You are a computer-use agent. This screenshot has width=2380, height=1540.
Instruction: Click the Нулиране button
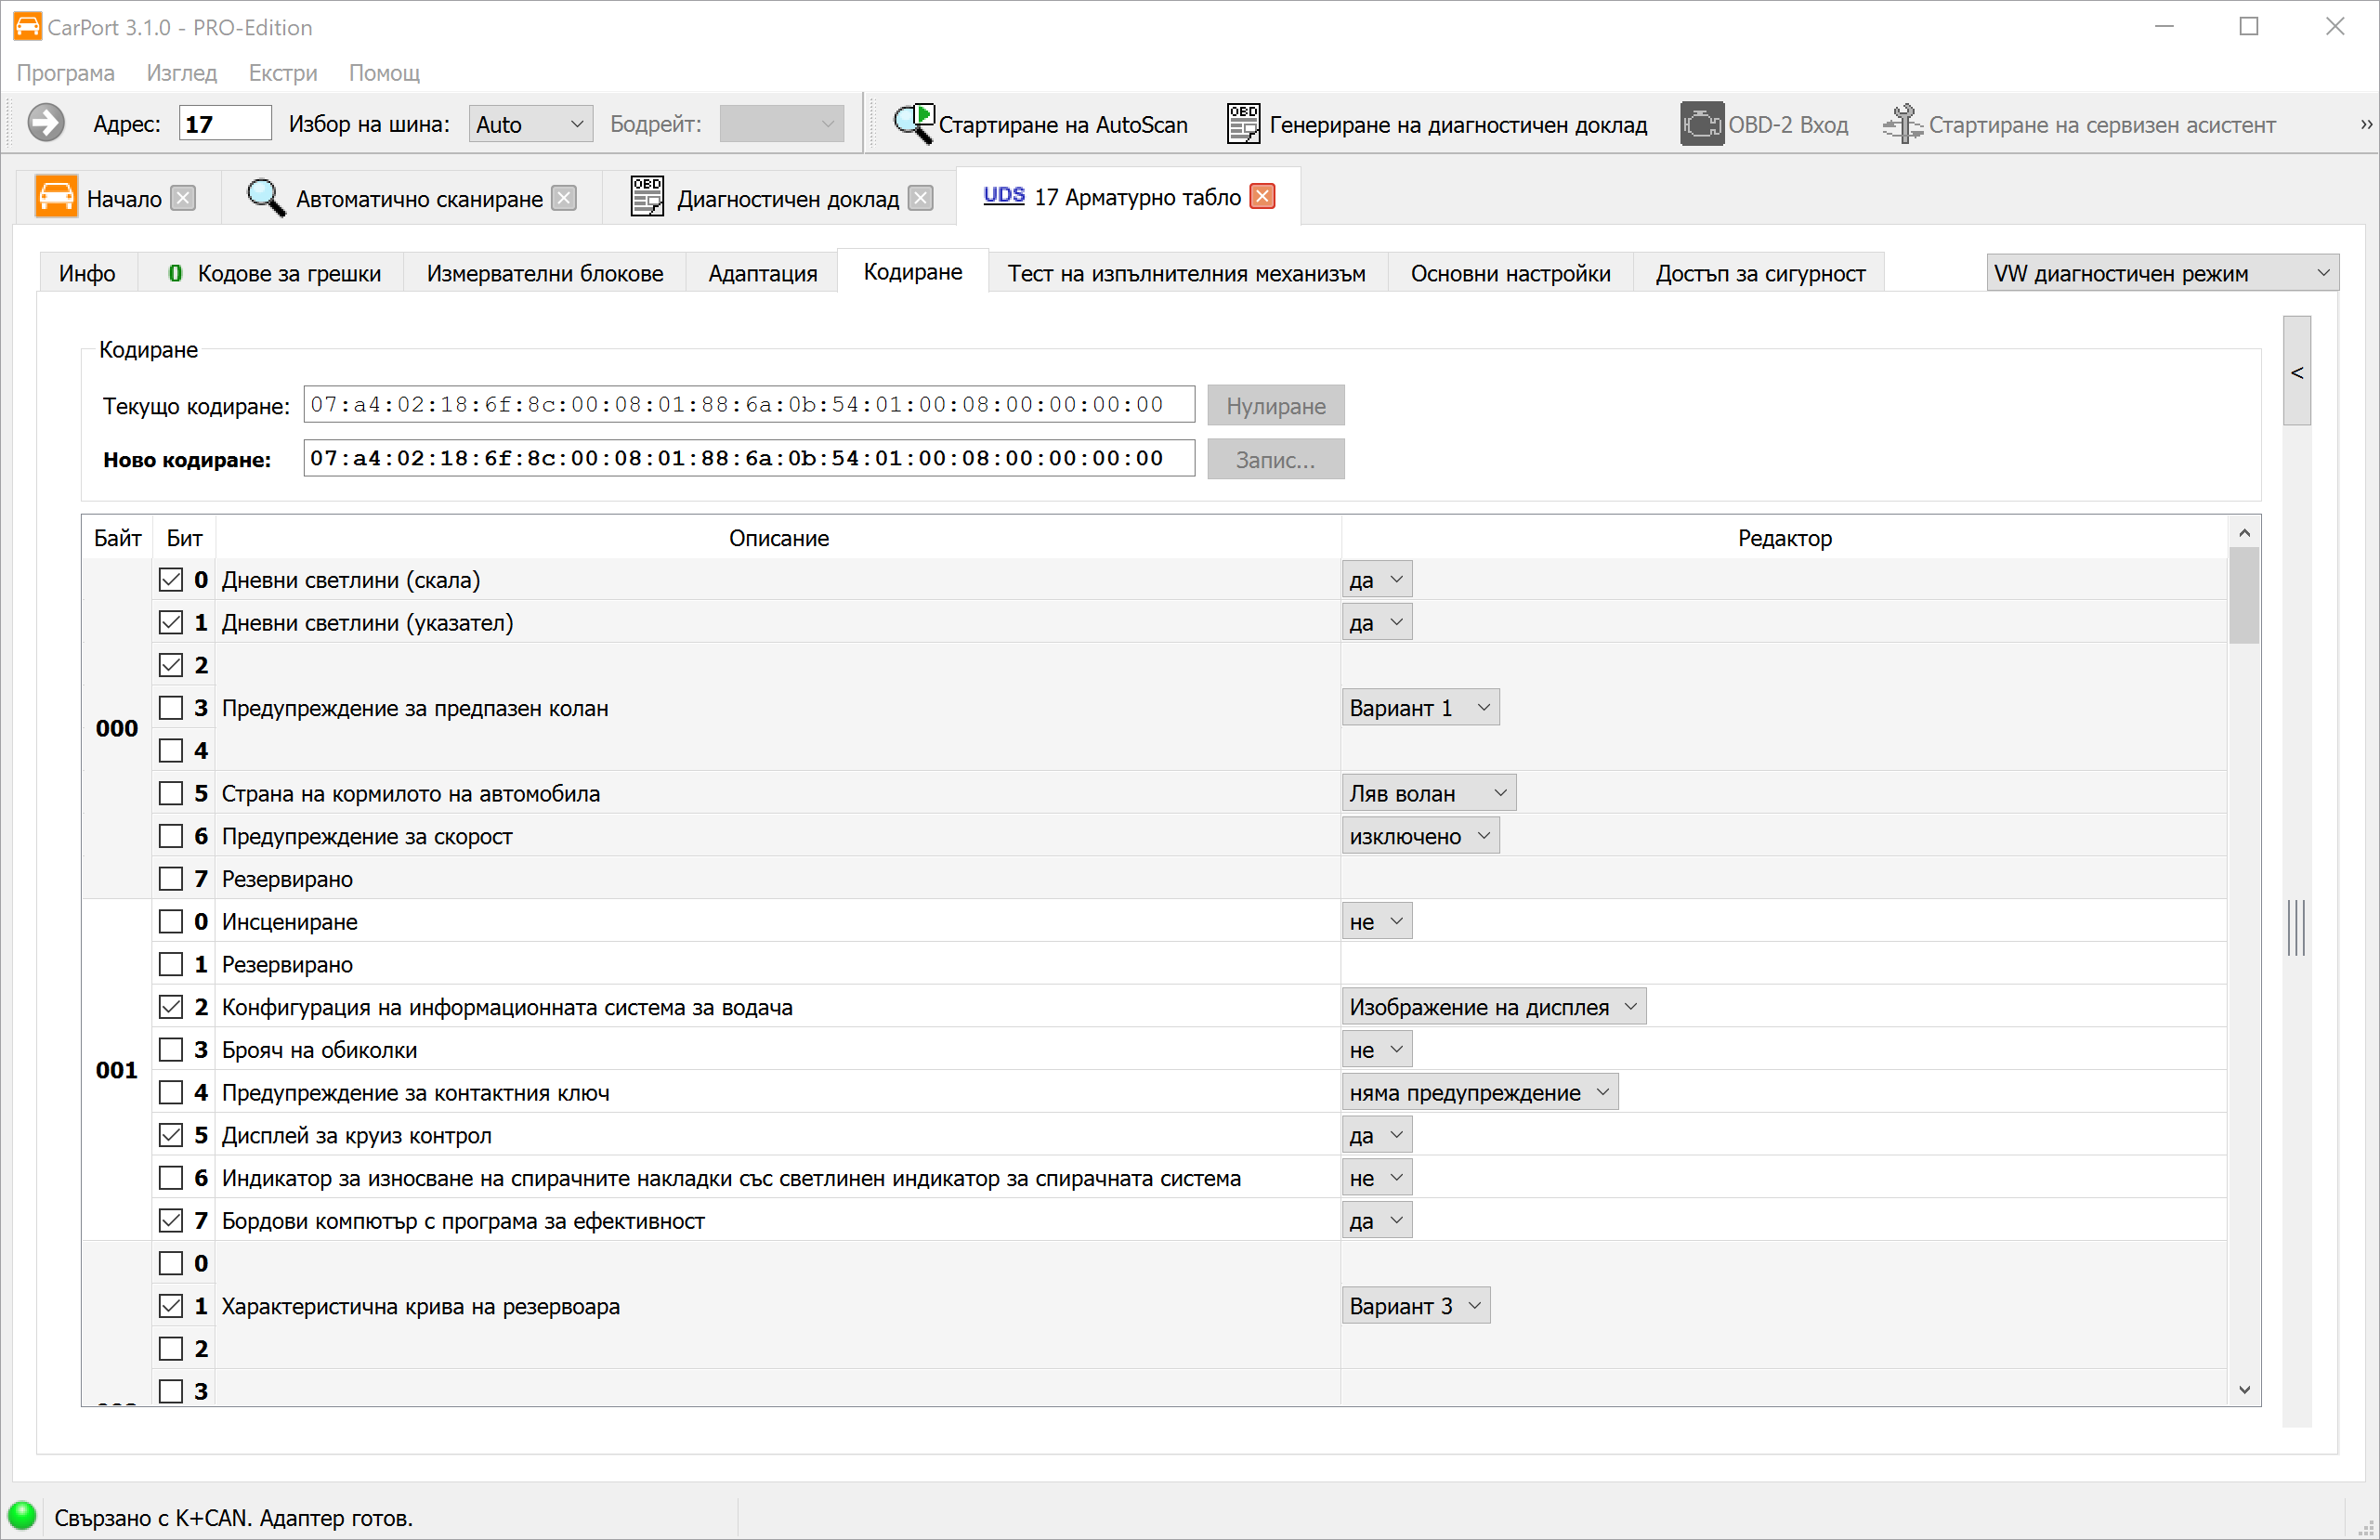click(x=1275, y=406)
